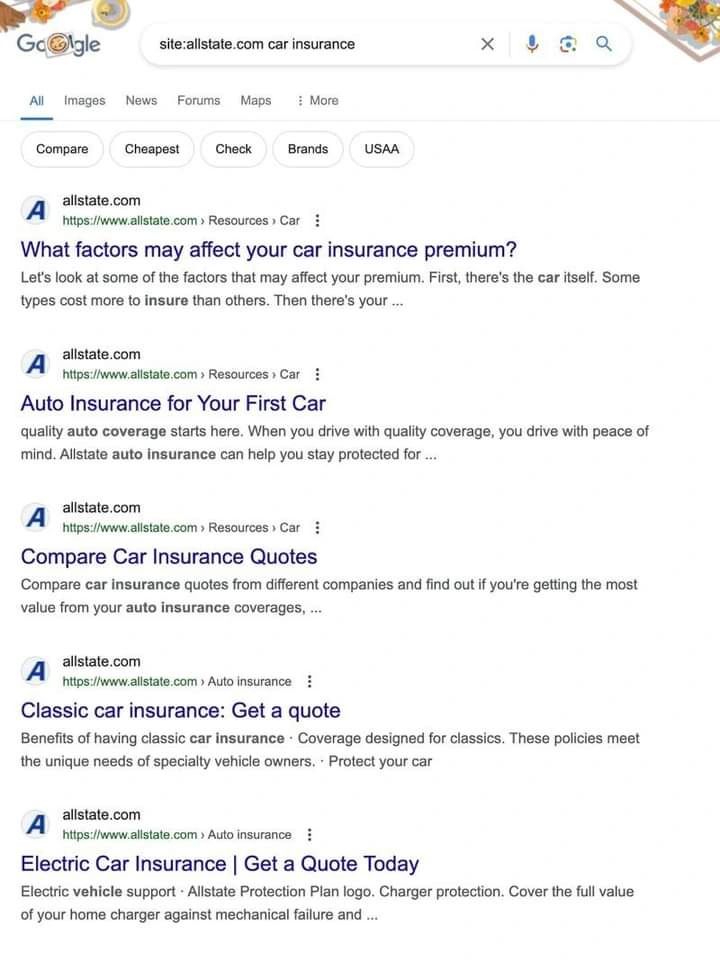Open three-dot options for First Car result
The height and width of the screenshot is (961, 720).
click(317, 374)
